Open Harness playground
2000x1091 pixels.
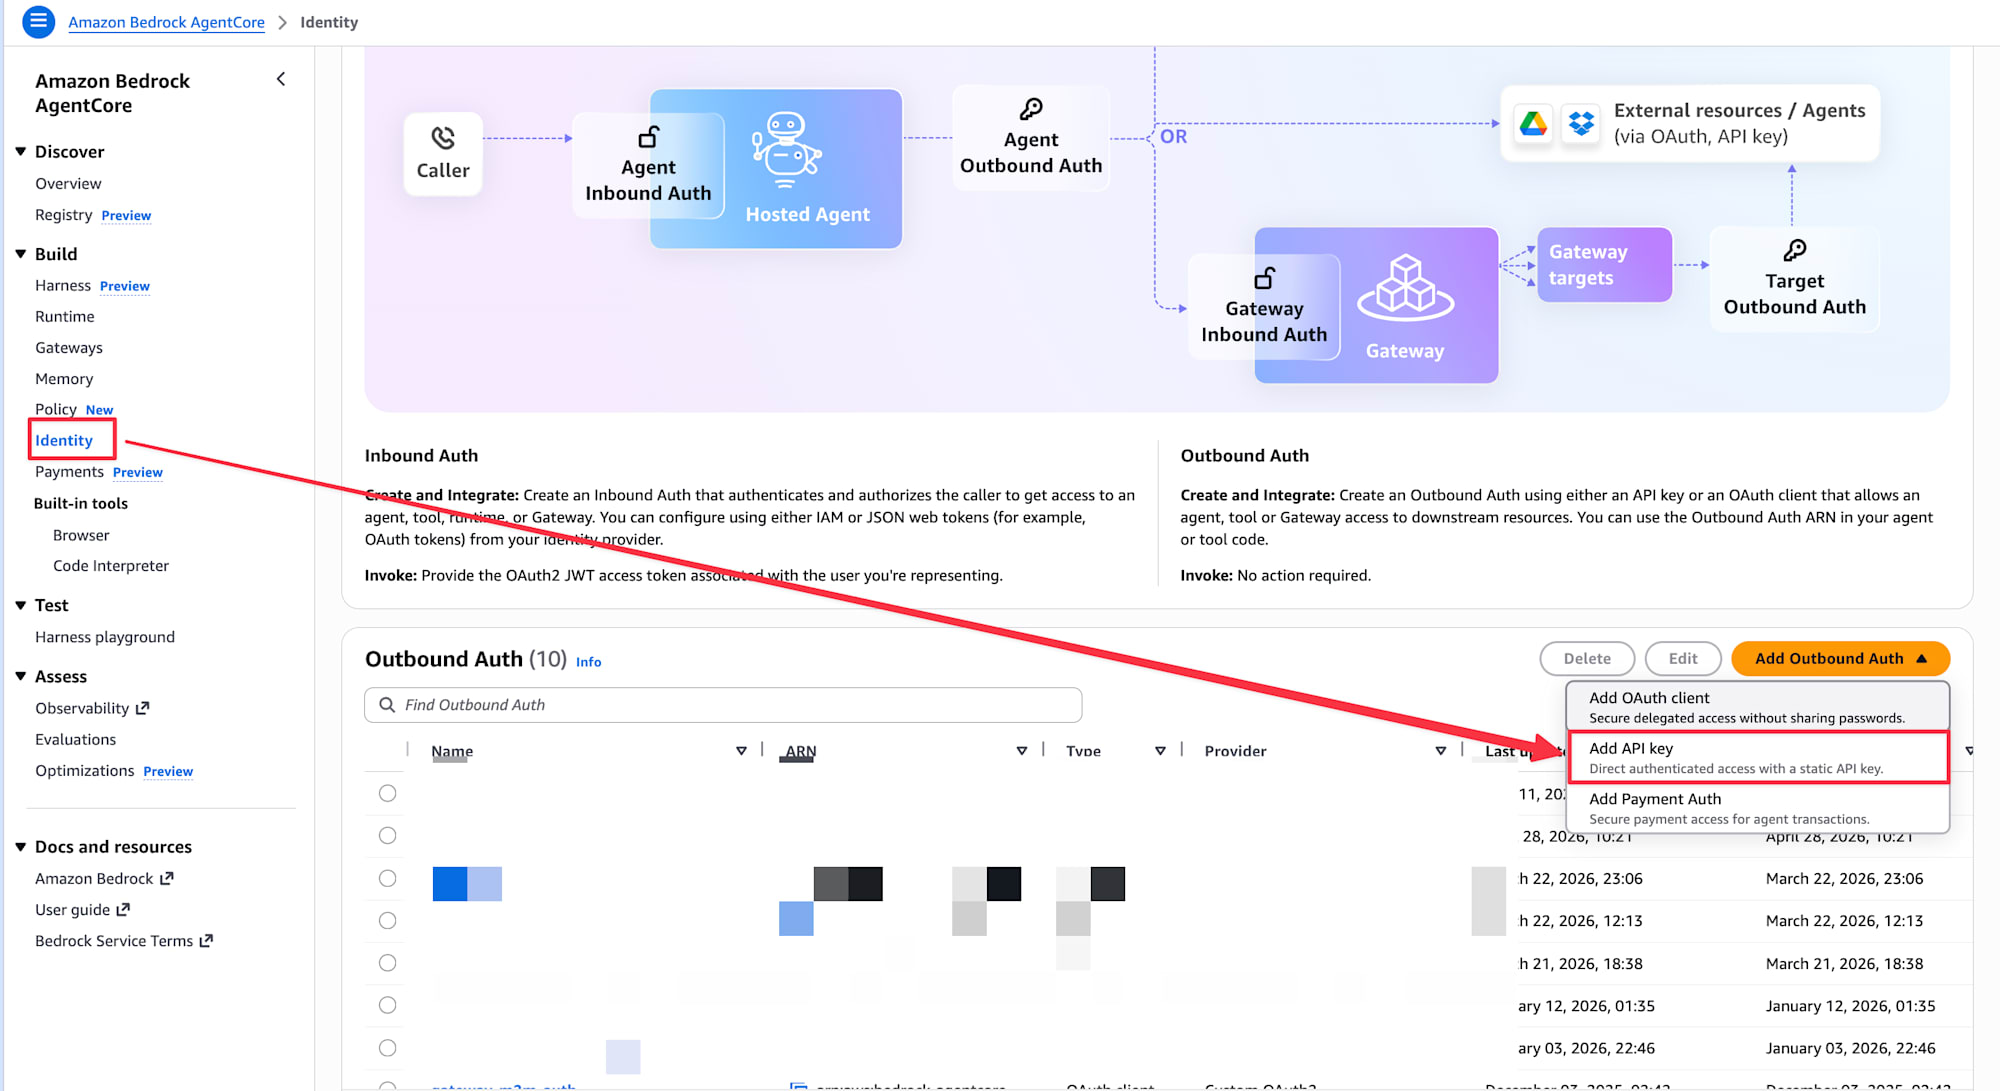click(105, 637)
